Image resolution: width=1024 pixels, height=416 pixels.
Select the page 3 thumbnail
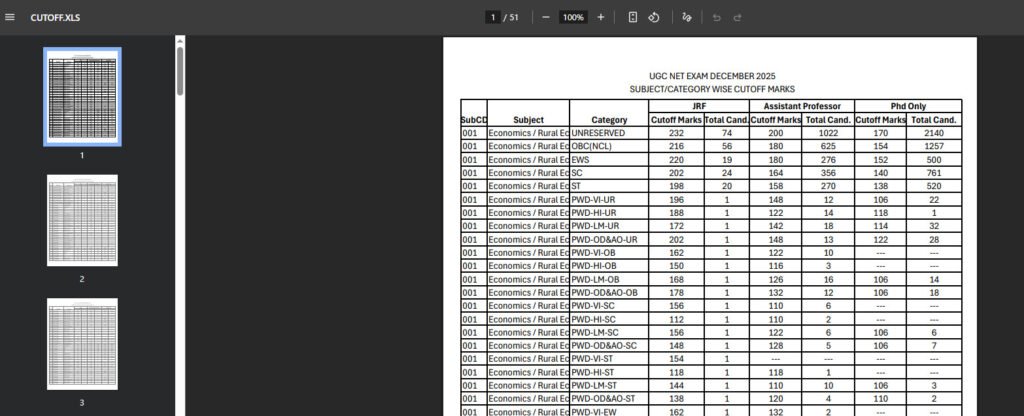[82, 343]
